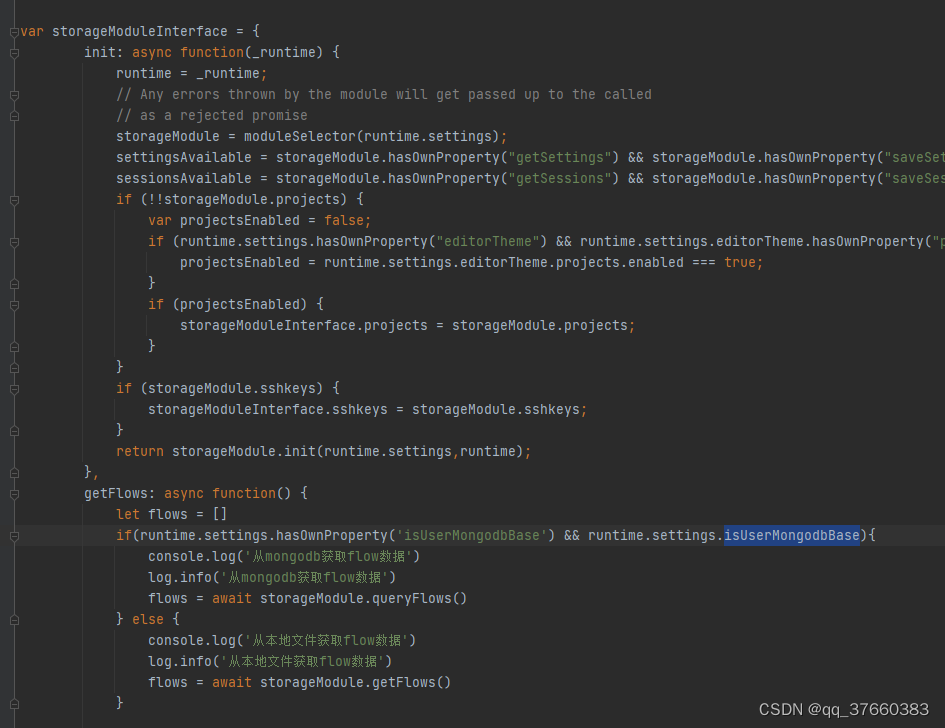The image size is (945, 728).
Task: Collapse the storageModuleInterface declaration fold marker
Action: pos(12,31)
